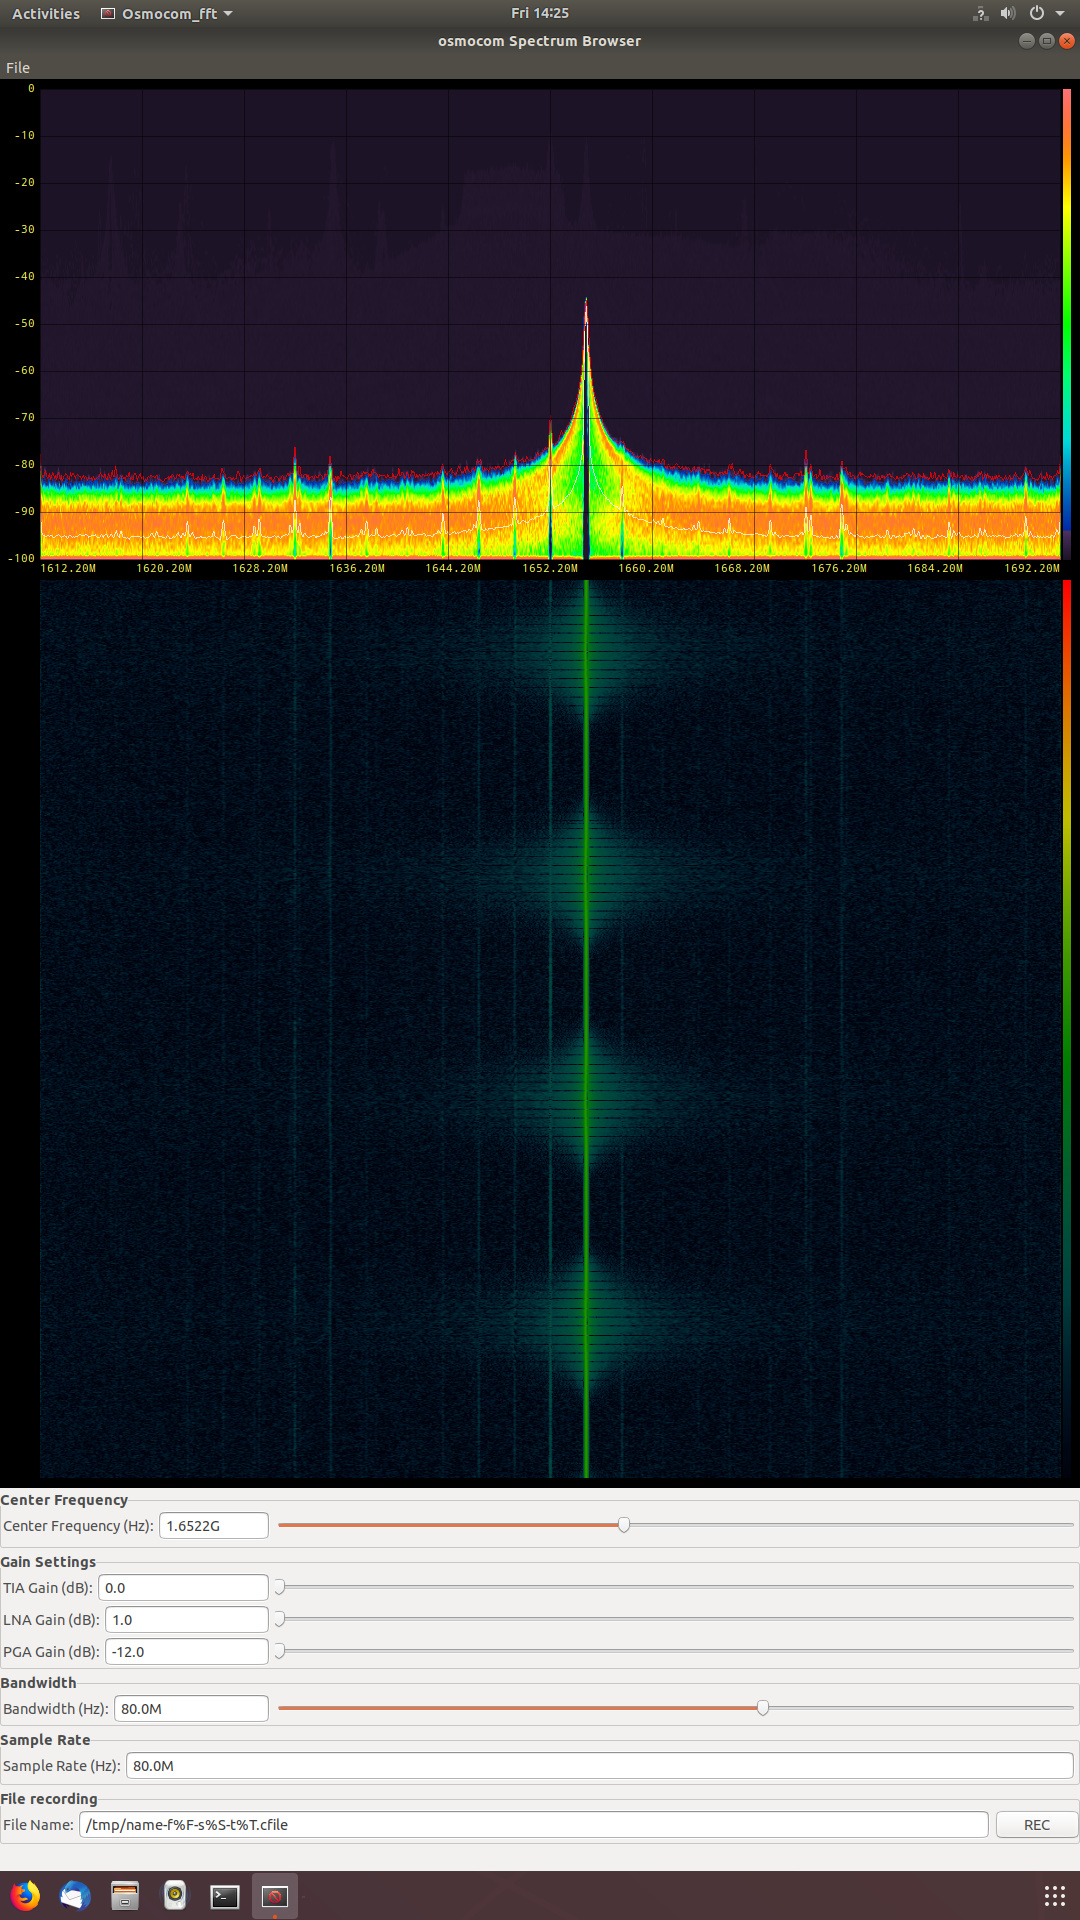Viewport: 1080px width, 1920px height.
Task: Click the 1652.20M frequency axis label
Action: tap(550, 568)
